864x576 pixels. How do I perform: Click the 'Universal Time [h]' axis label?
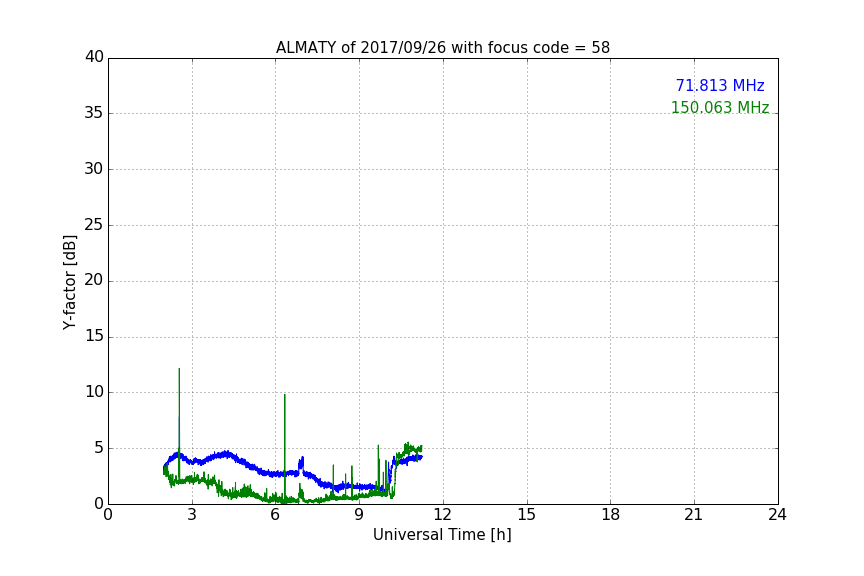pos(442,535)
